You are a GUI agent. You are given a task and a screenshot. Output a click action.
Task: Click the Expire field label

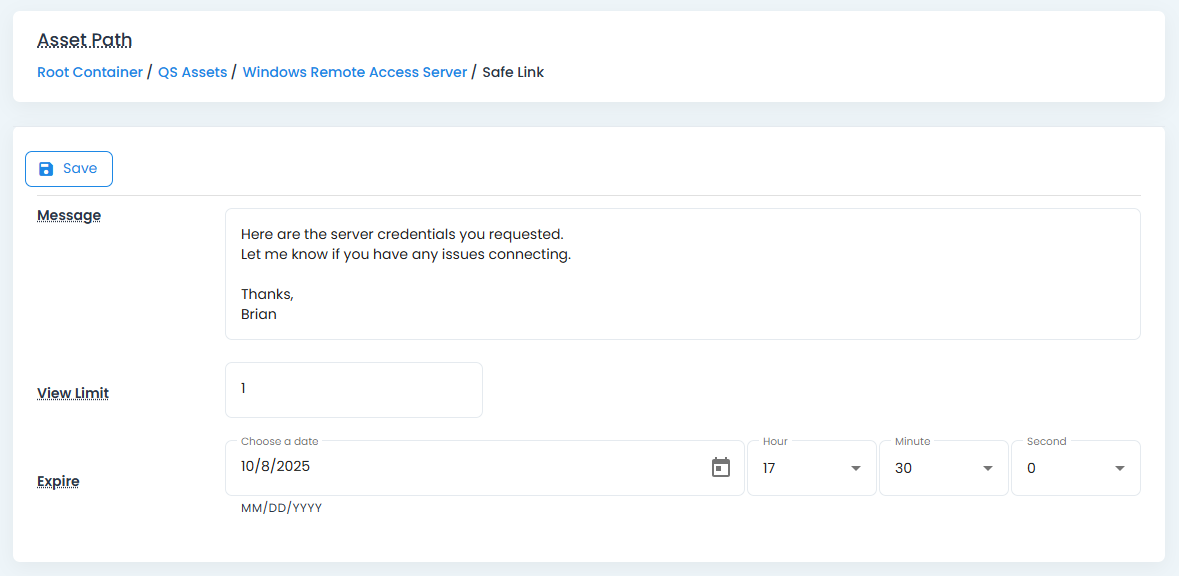[58, 481]
